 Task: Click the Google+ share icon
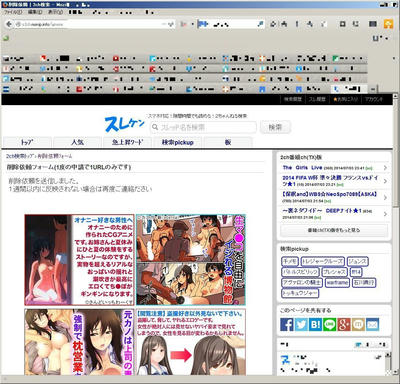344,324
